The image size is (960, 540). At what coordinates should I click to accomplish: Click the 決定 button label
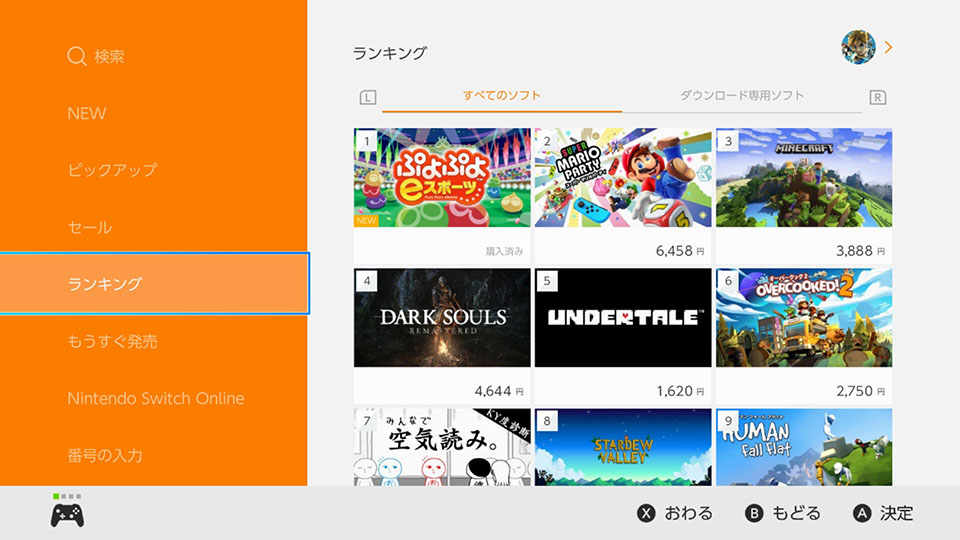[897, 513]
